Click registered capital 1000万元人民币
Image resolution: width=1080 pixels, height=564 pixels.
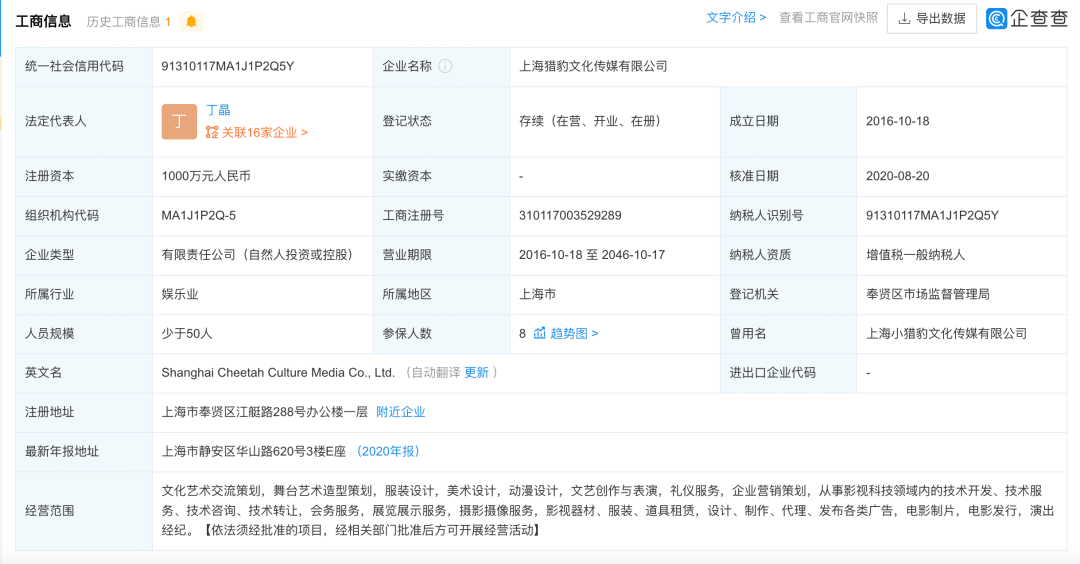pyautogui.click(x=206, y=176)
